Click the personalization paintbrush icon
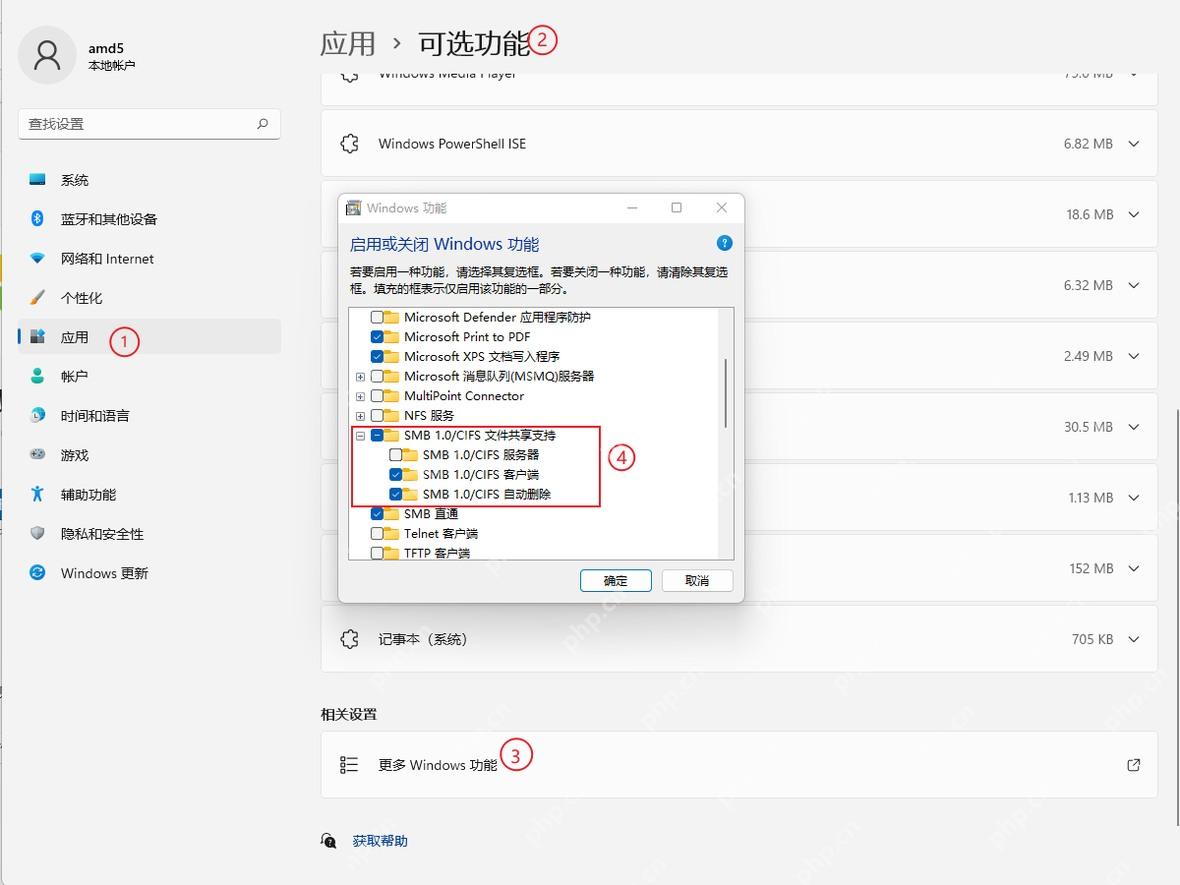The image size is (1180, 885). point(37,297)
